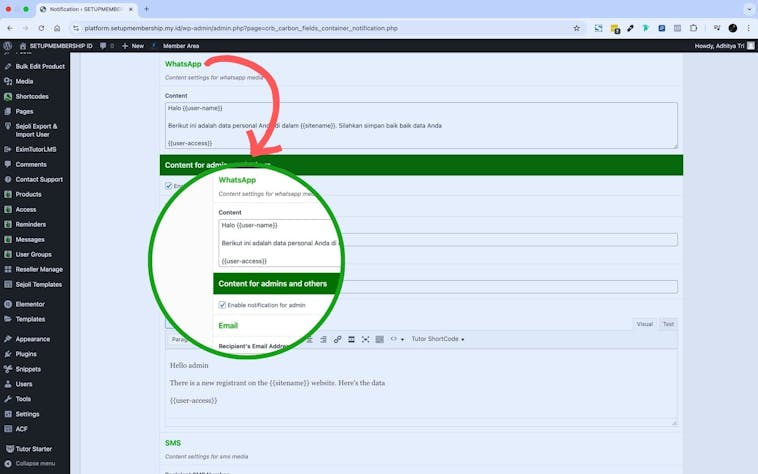Click the toolbar toggle icon in editor
Screen dimensions: 758x474
[x=379, y=339]
